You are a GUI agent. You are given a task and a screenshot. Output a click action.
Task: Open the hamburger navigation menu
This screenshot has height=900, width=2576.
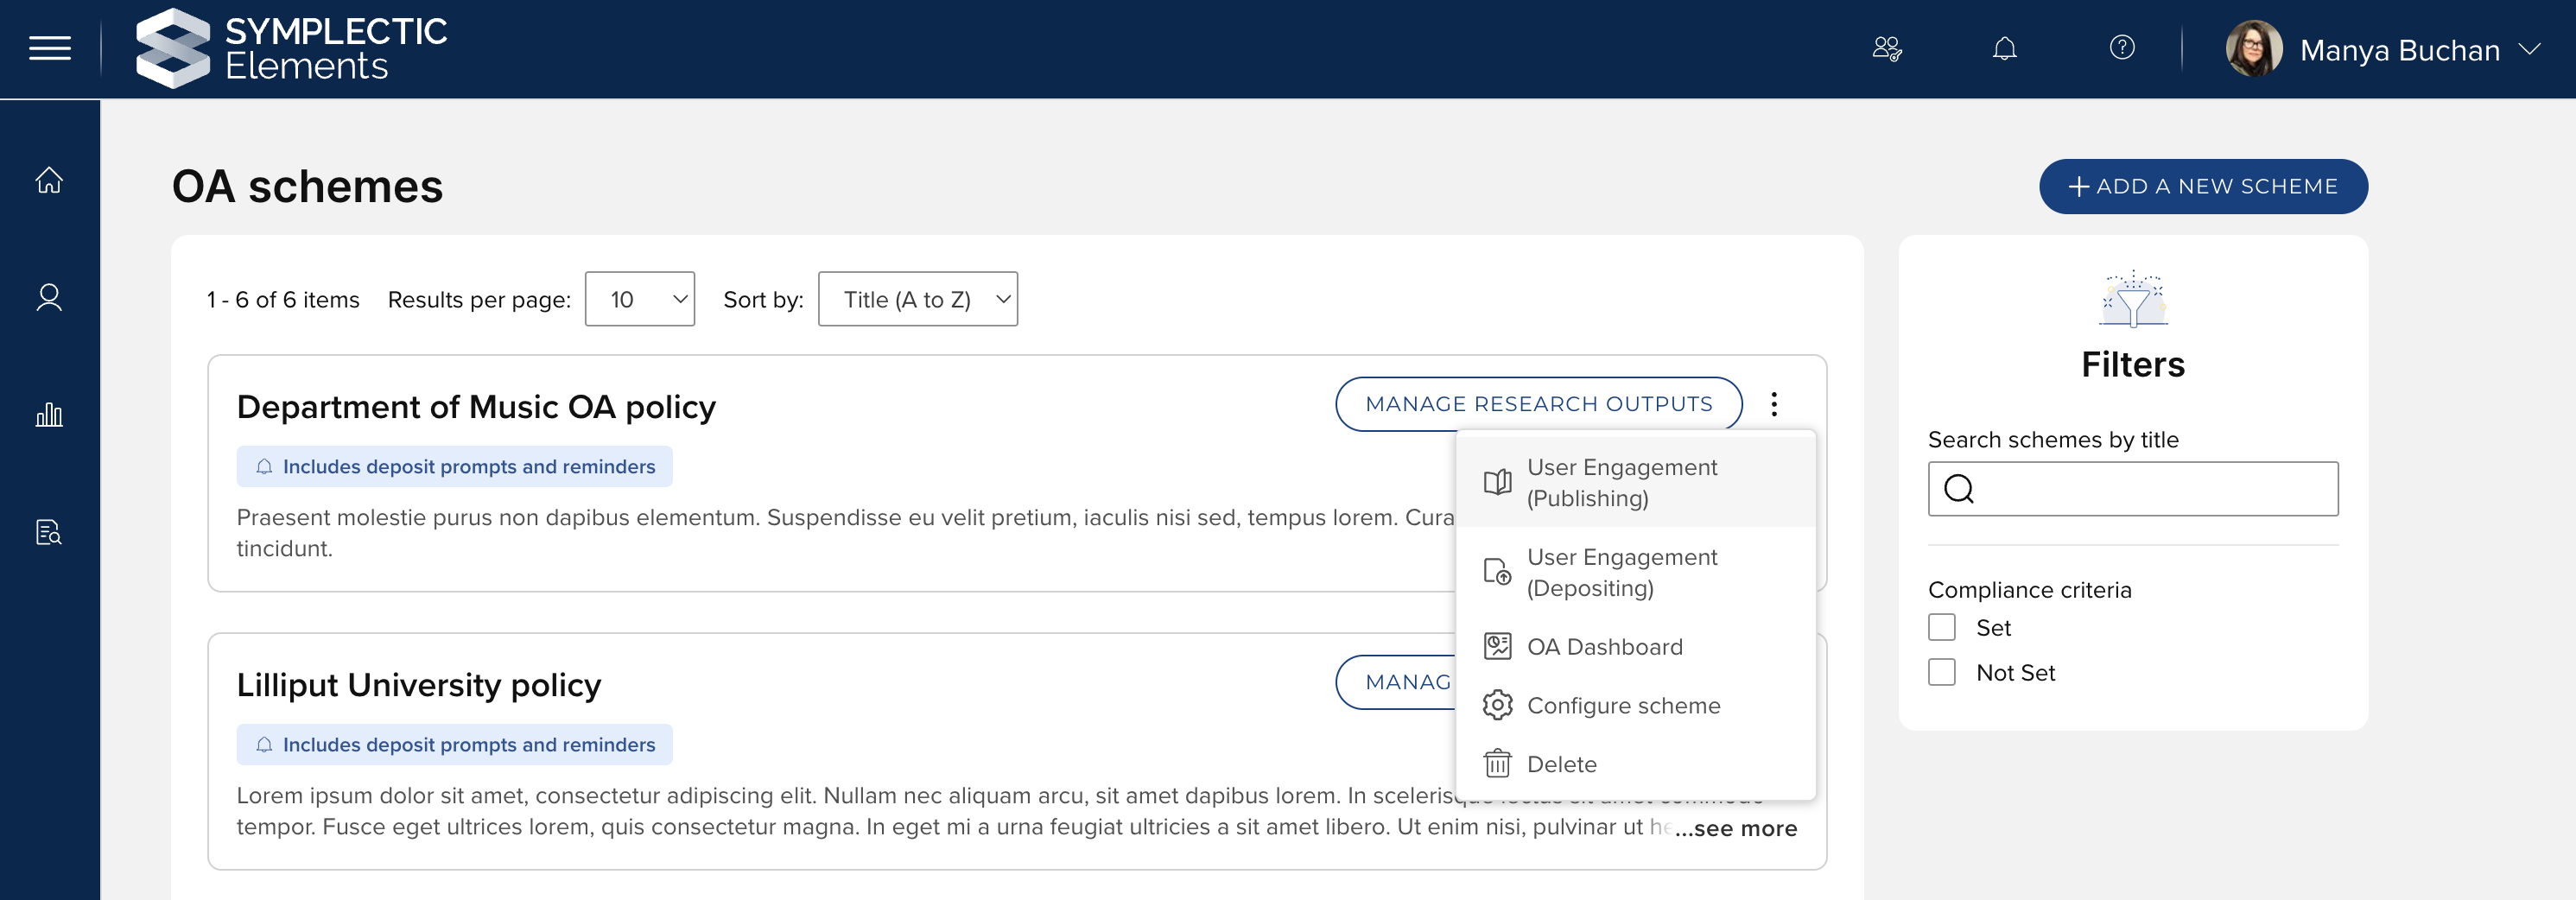[x=49, y=48]
